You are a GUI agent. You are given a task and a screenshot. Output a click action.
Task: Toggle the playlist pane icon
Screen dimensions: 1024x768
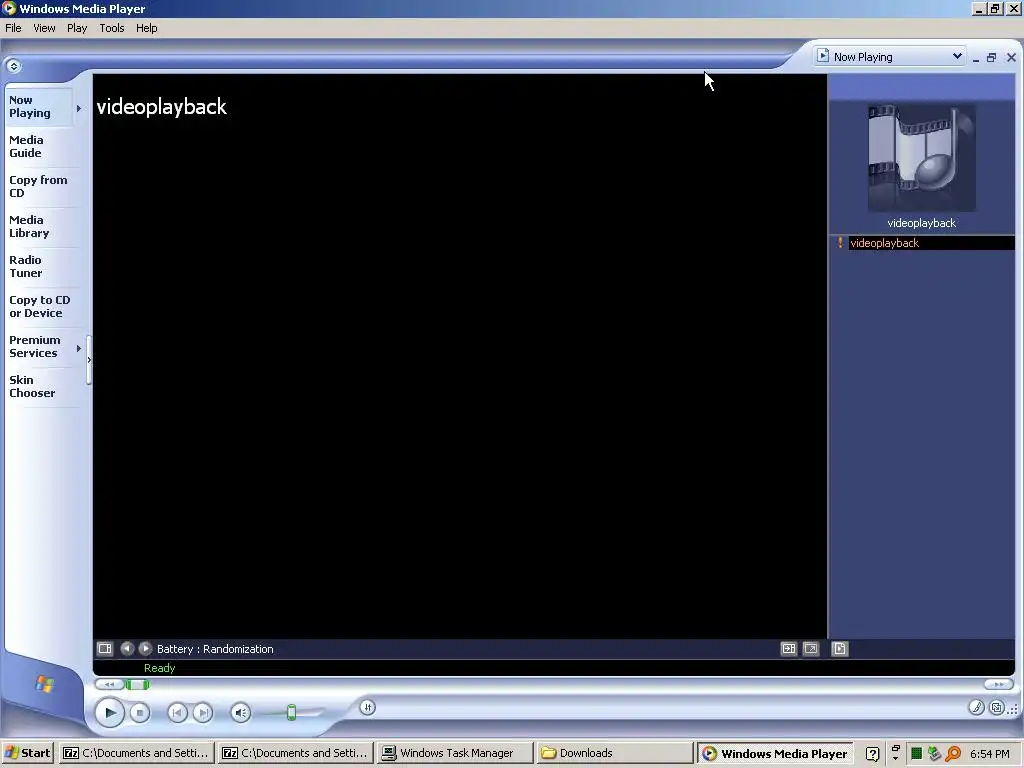click(x=840, y=648)
